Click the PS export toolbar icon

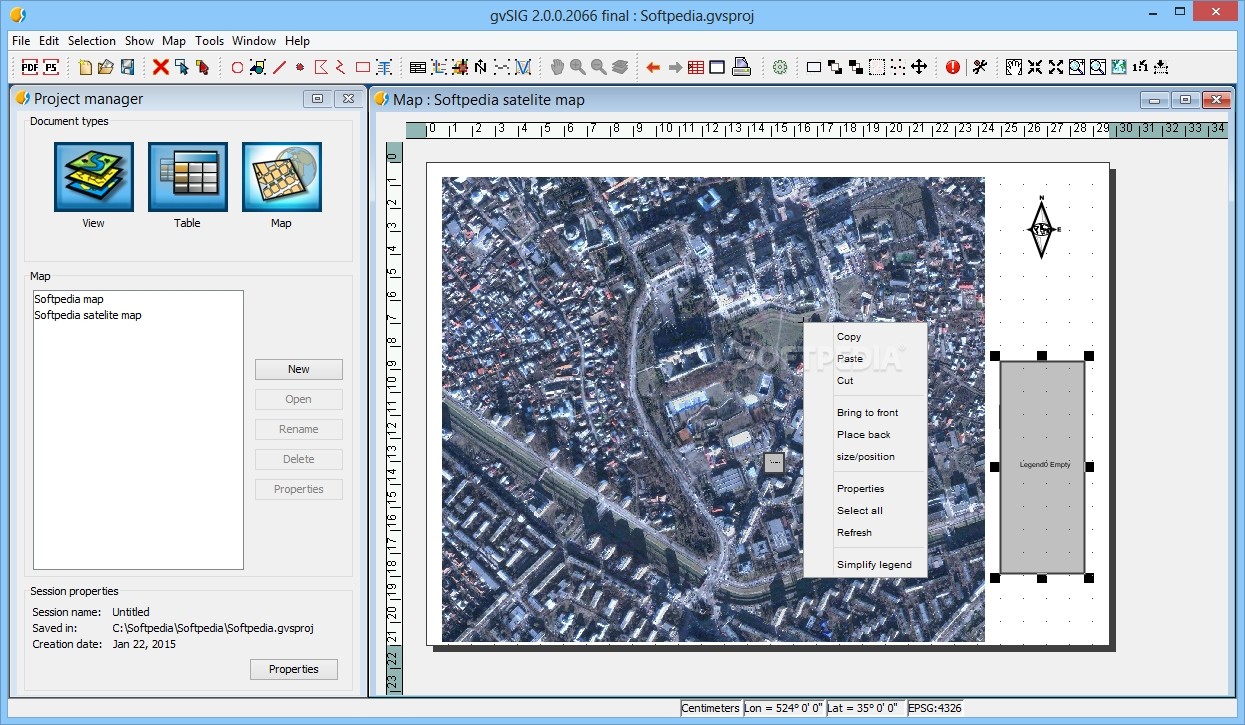(x=50, y=67)
